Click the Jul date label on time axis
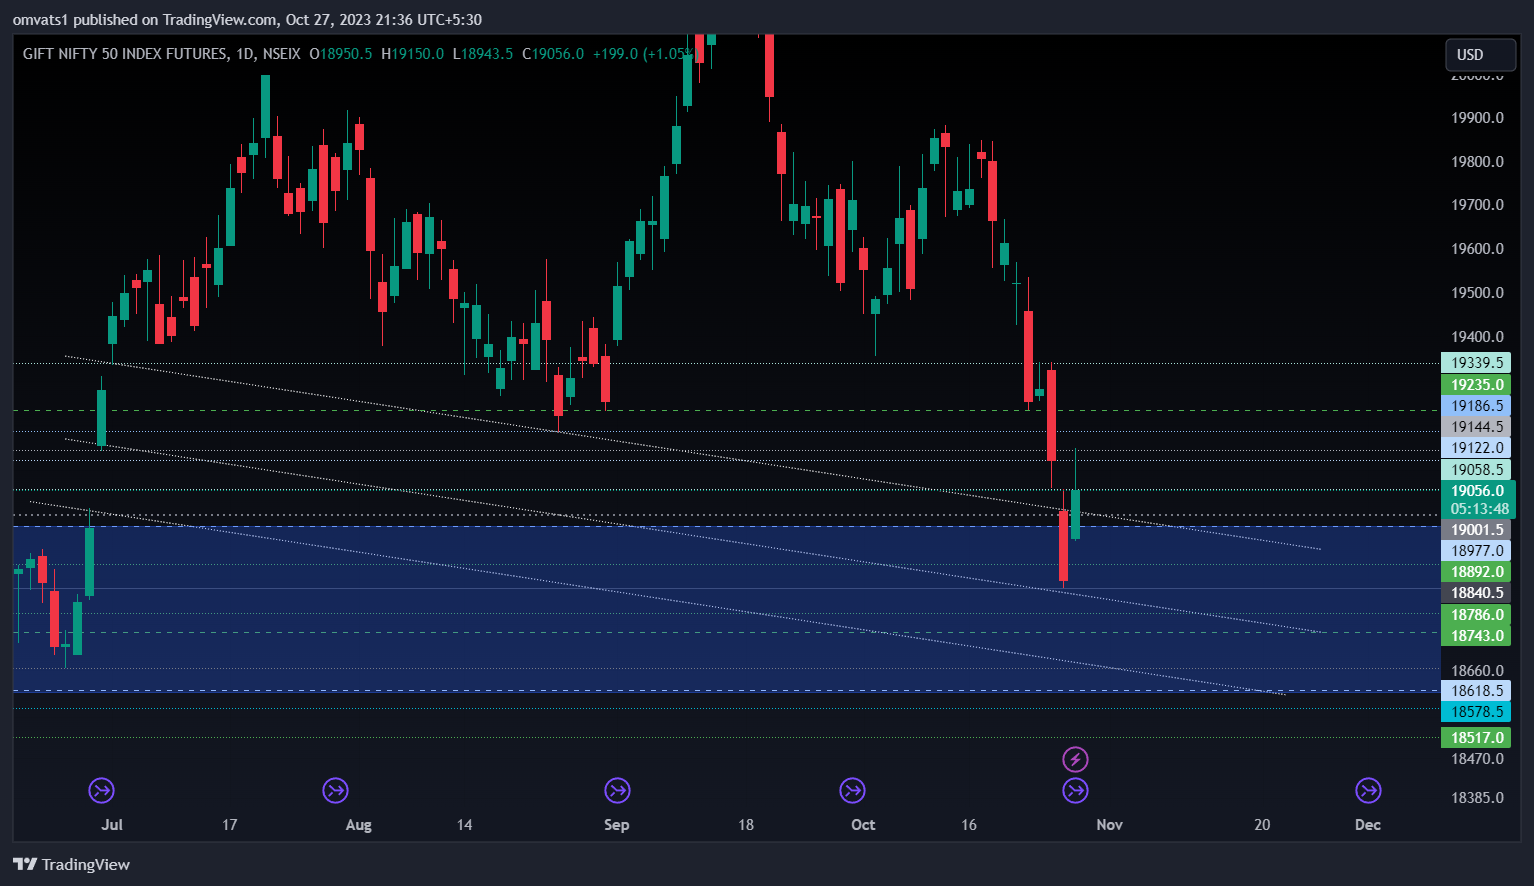The width and height of the screenshot is (1534, 886). [112, 825]
